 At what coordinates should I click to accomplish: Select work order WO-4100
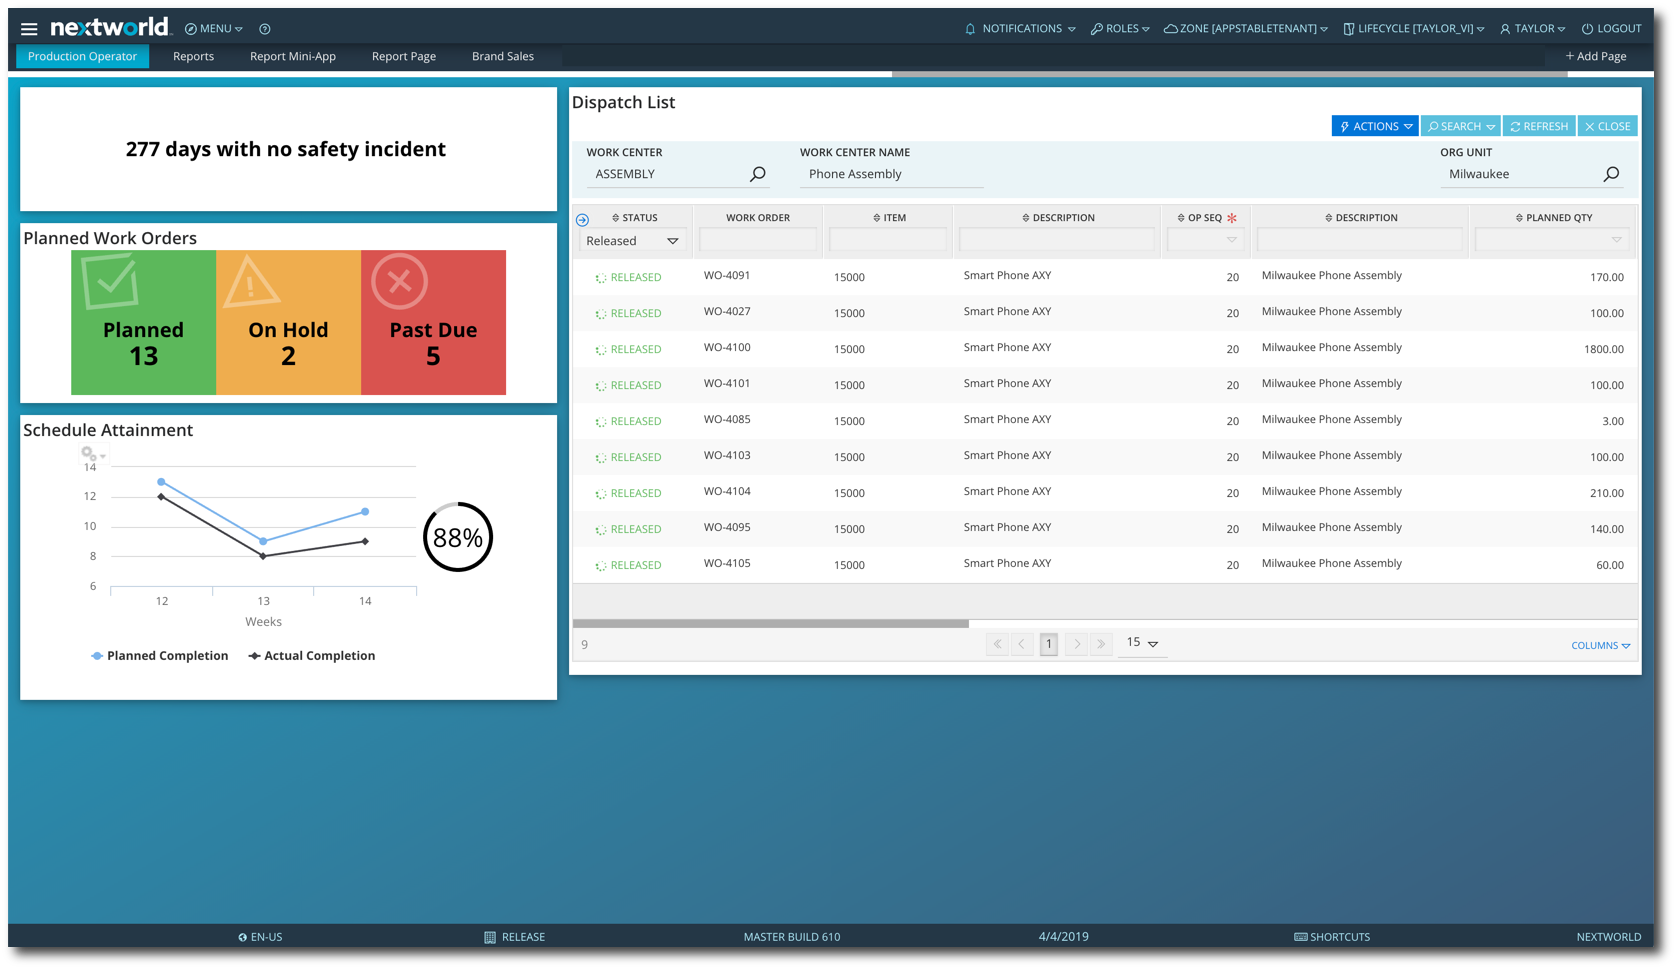(x=727, y=348)
